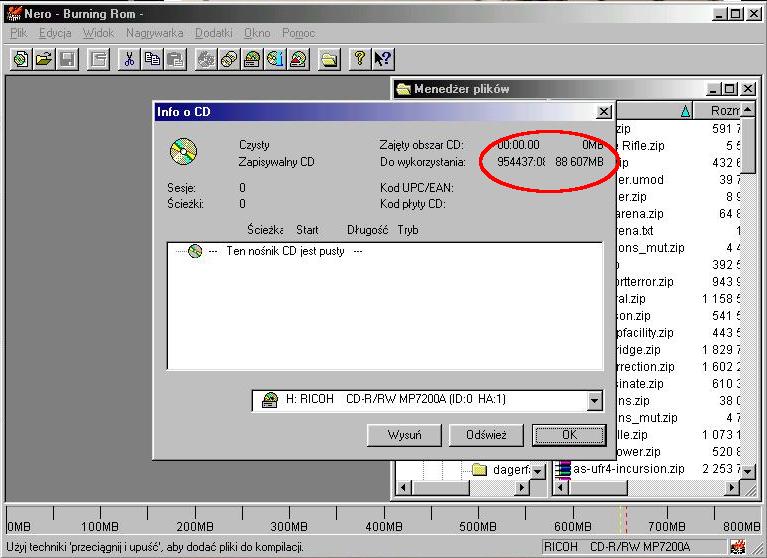Open the Nagrywarka menu
The width and height of the screenshot is (767, 558).
(155, 33)
